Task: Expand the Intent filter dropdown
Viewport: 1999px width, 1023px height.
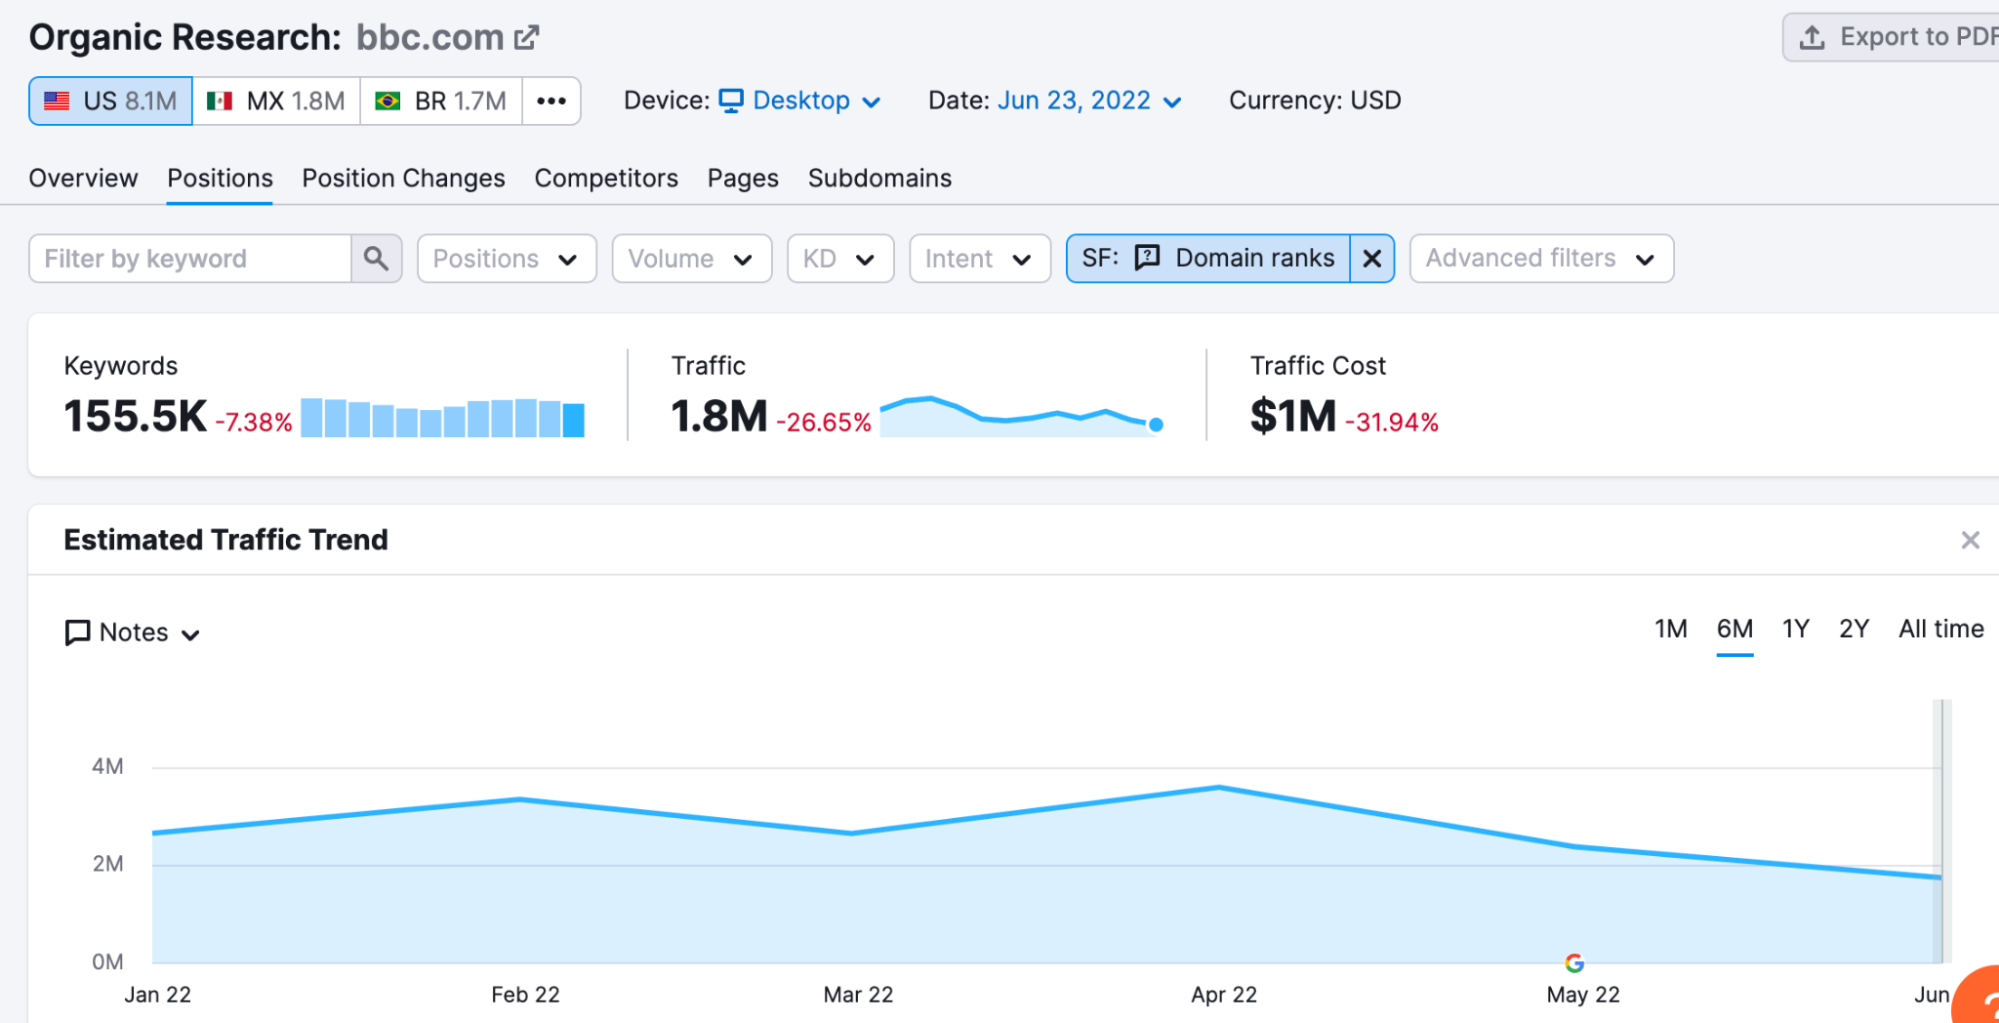Action: [980, 259]
